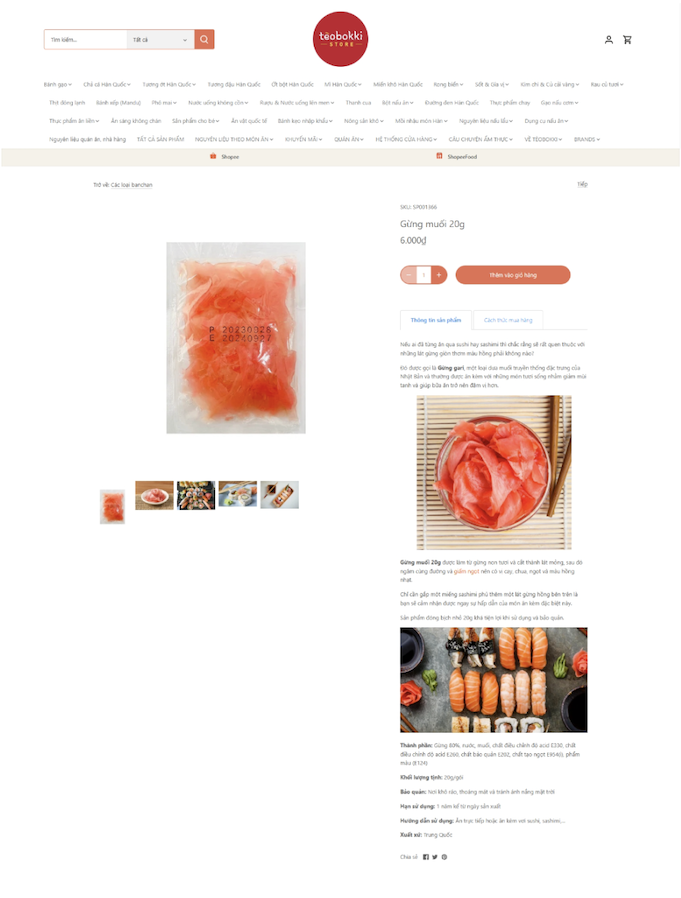Viewport: 681px width, 898px height.
Task: Share product on Facebook
Action: [x=426, y=857]
